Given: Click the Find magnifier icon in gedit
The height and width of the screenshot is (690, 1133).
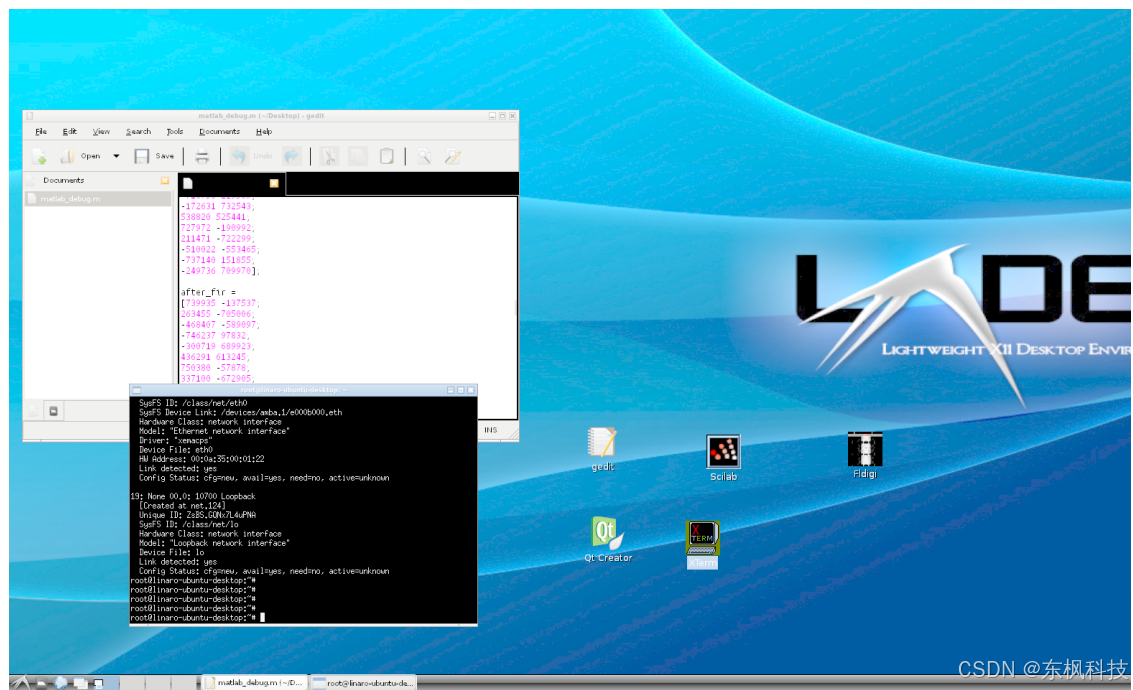Looking at the screenshot, I should click(424, 156).
